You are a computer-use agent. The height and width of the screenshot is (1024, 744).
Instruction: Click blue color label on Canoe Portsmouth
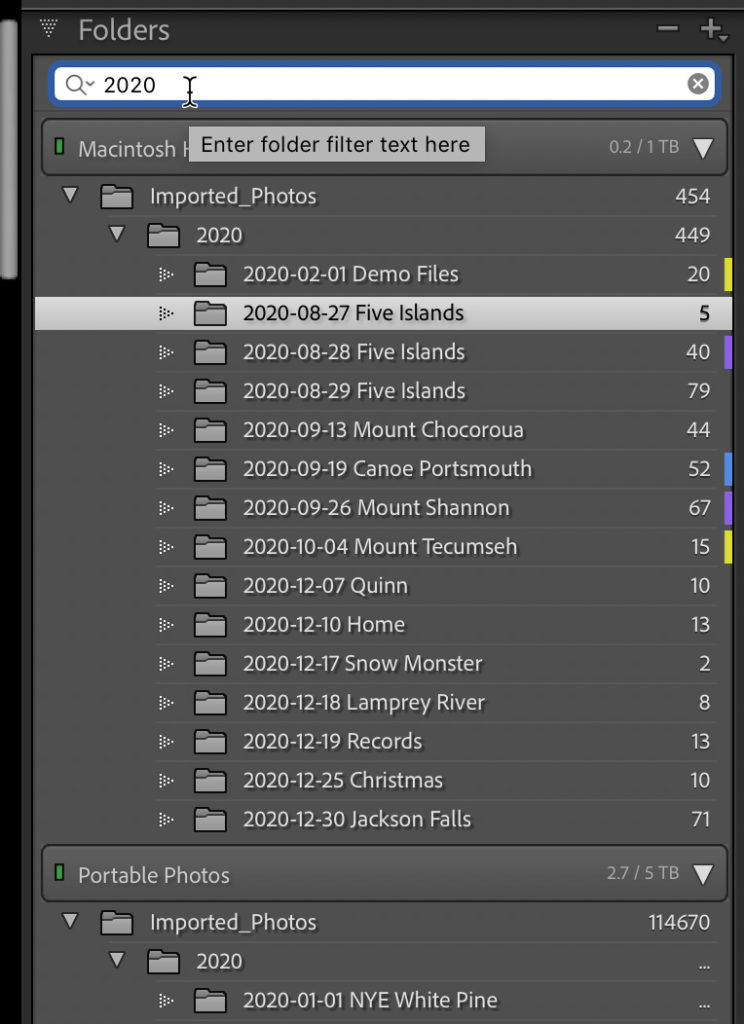click(728, 469)
